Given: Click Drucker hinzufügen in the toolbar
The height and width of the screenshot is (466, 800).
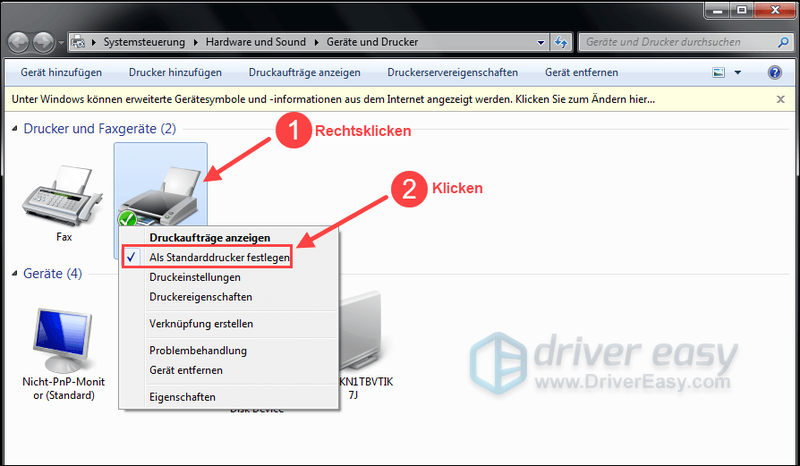Looking at the screenshot, I should click(x=175, y=72).
